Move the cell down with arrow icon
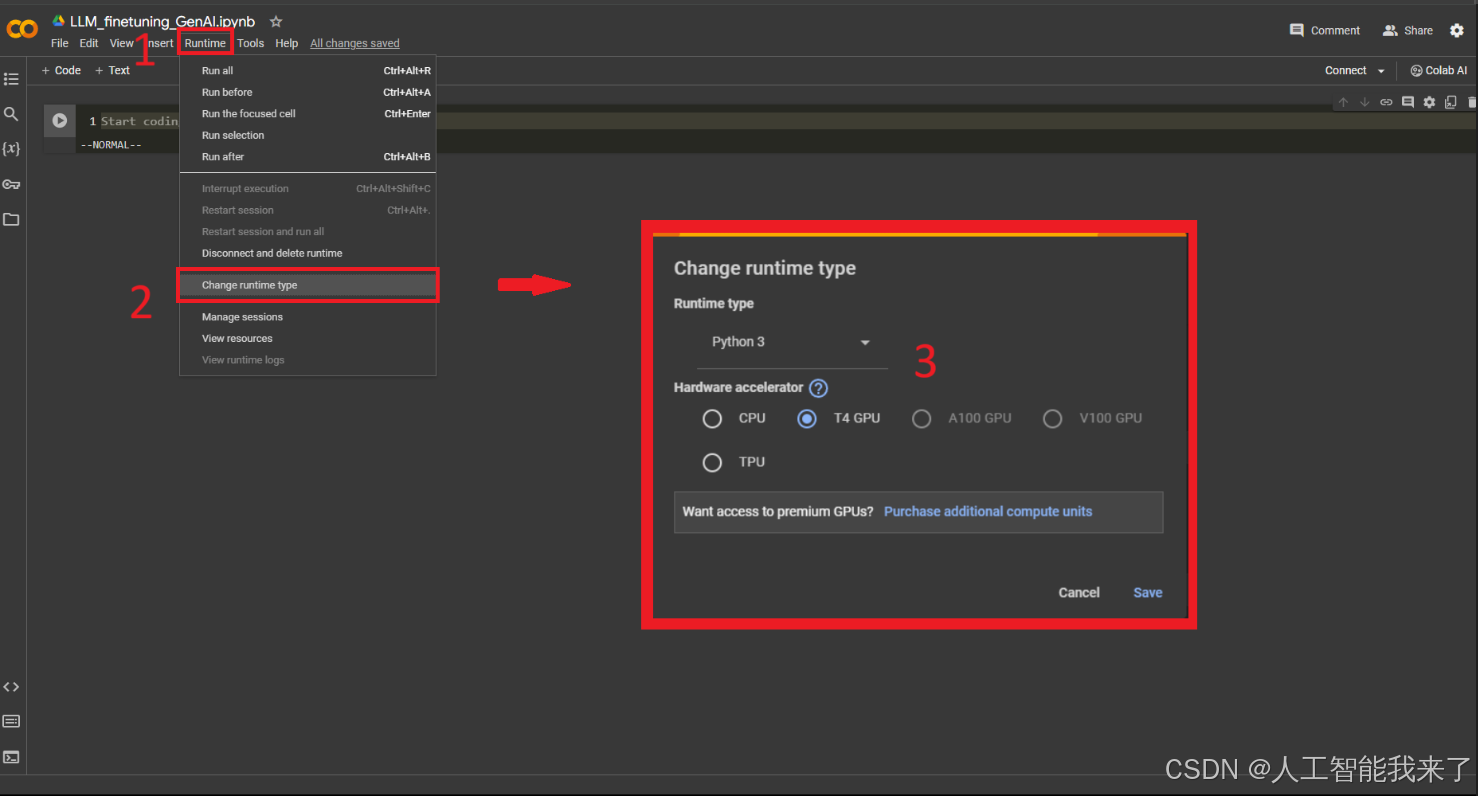 [x=1365, y=102]
